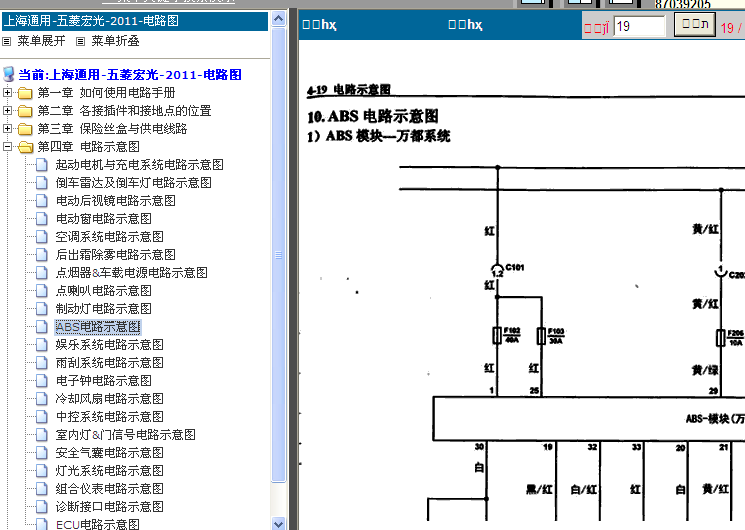
Task: Open 冷却风扇电路示意图 entry
Action: pos(109,399)
